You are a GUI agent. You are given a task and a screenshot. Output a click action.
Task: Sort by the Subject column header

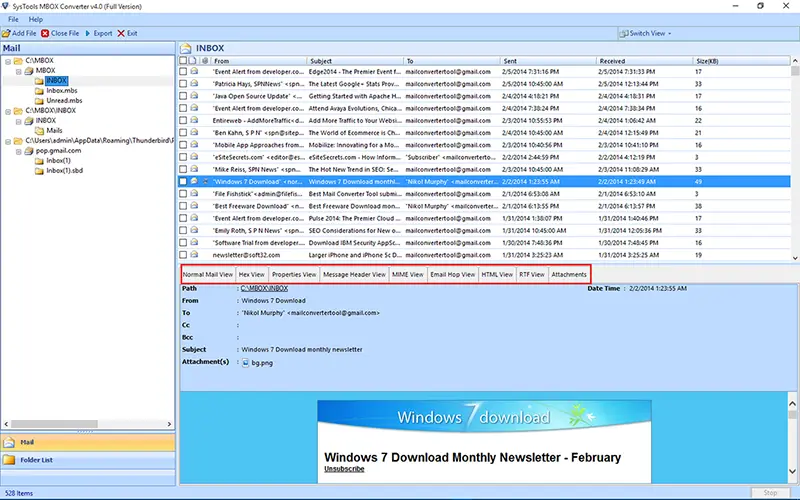coord(355,61)
